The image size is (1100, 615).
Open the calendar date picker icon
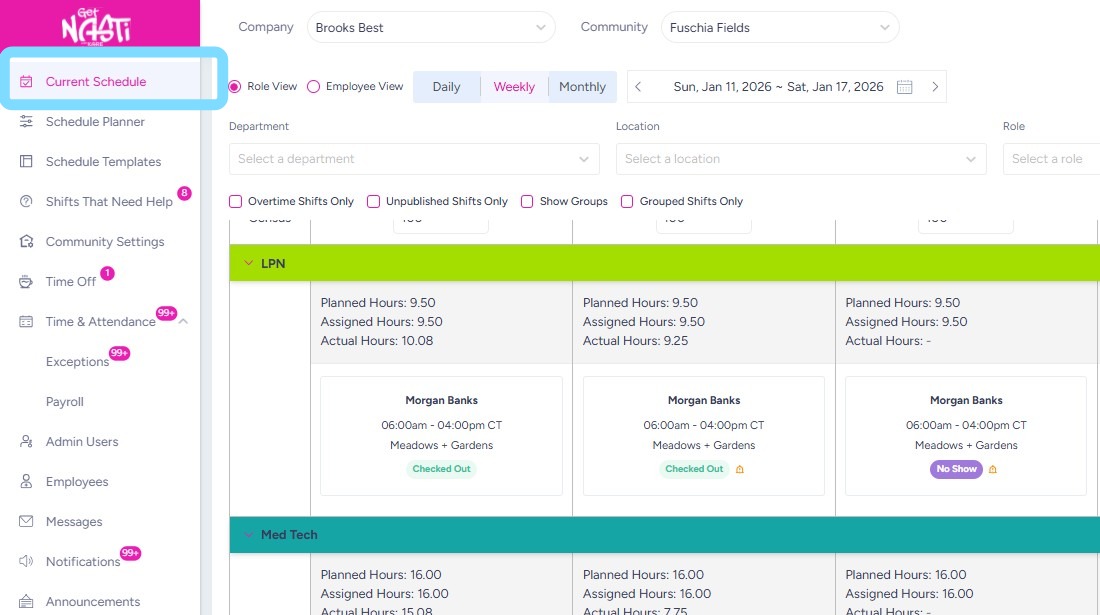point(904,87)
